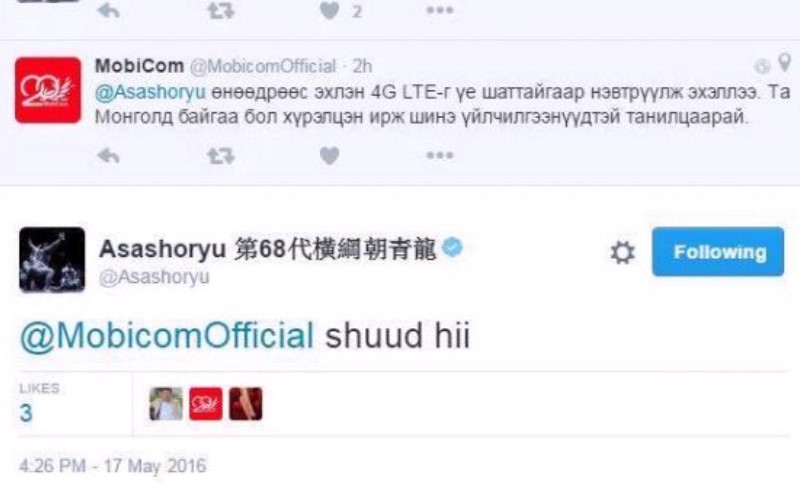Image resolution: width=800 pixels, height=494 pixels.
Task: Open the 4:26 PM - 17 May 2016 timestamp
Action: click(x=113, y=466)
